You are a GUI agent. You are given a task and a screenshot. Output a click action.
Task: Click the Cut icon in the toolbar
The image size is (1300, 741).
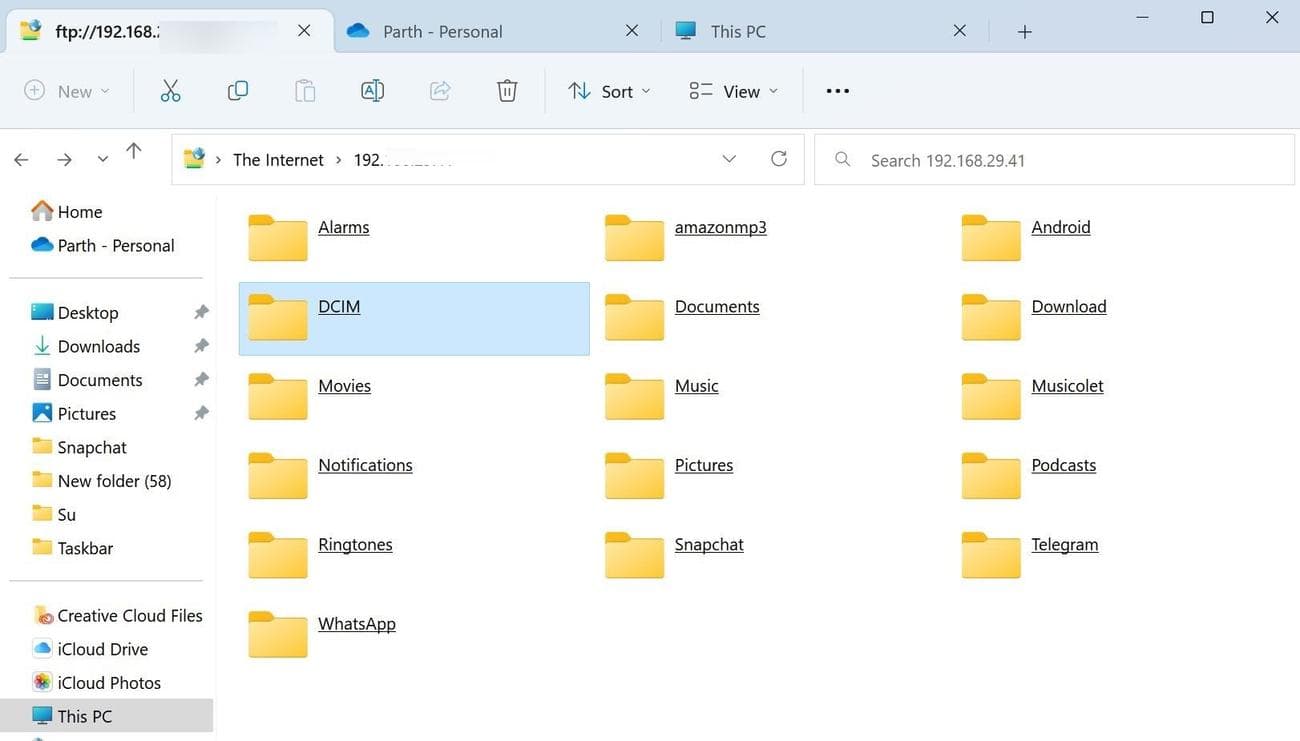(x=170, y=90)
